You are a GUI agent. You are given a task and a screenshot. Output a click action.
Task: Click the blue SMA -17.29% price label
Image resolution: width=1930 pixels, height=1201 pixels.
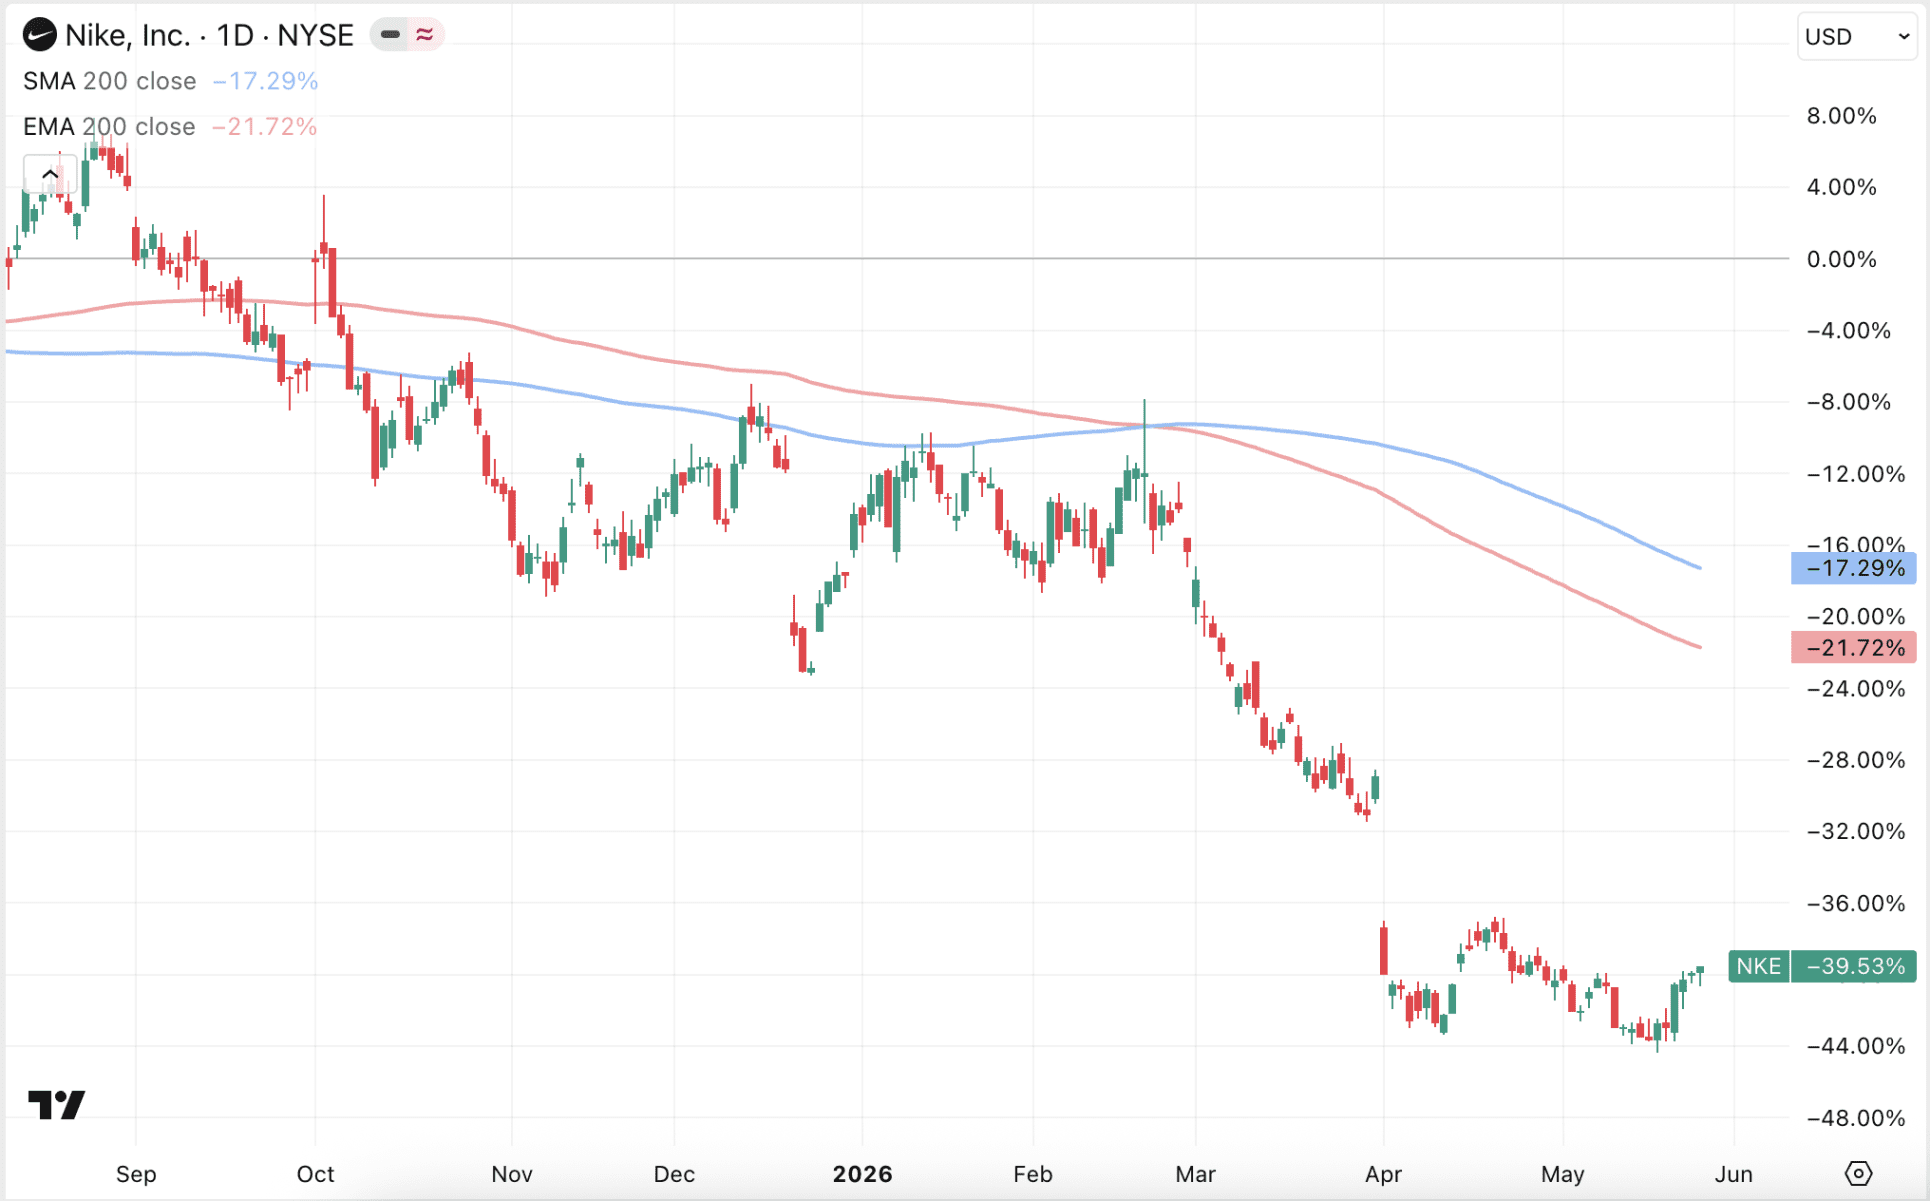(x=1854, y=568)
